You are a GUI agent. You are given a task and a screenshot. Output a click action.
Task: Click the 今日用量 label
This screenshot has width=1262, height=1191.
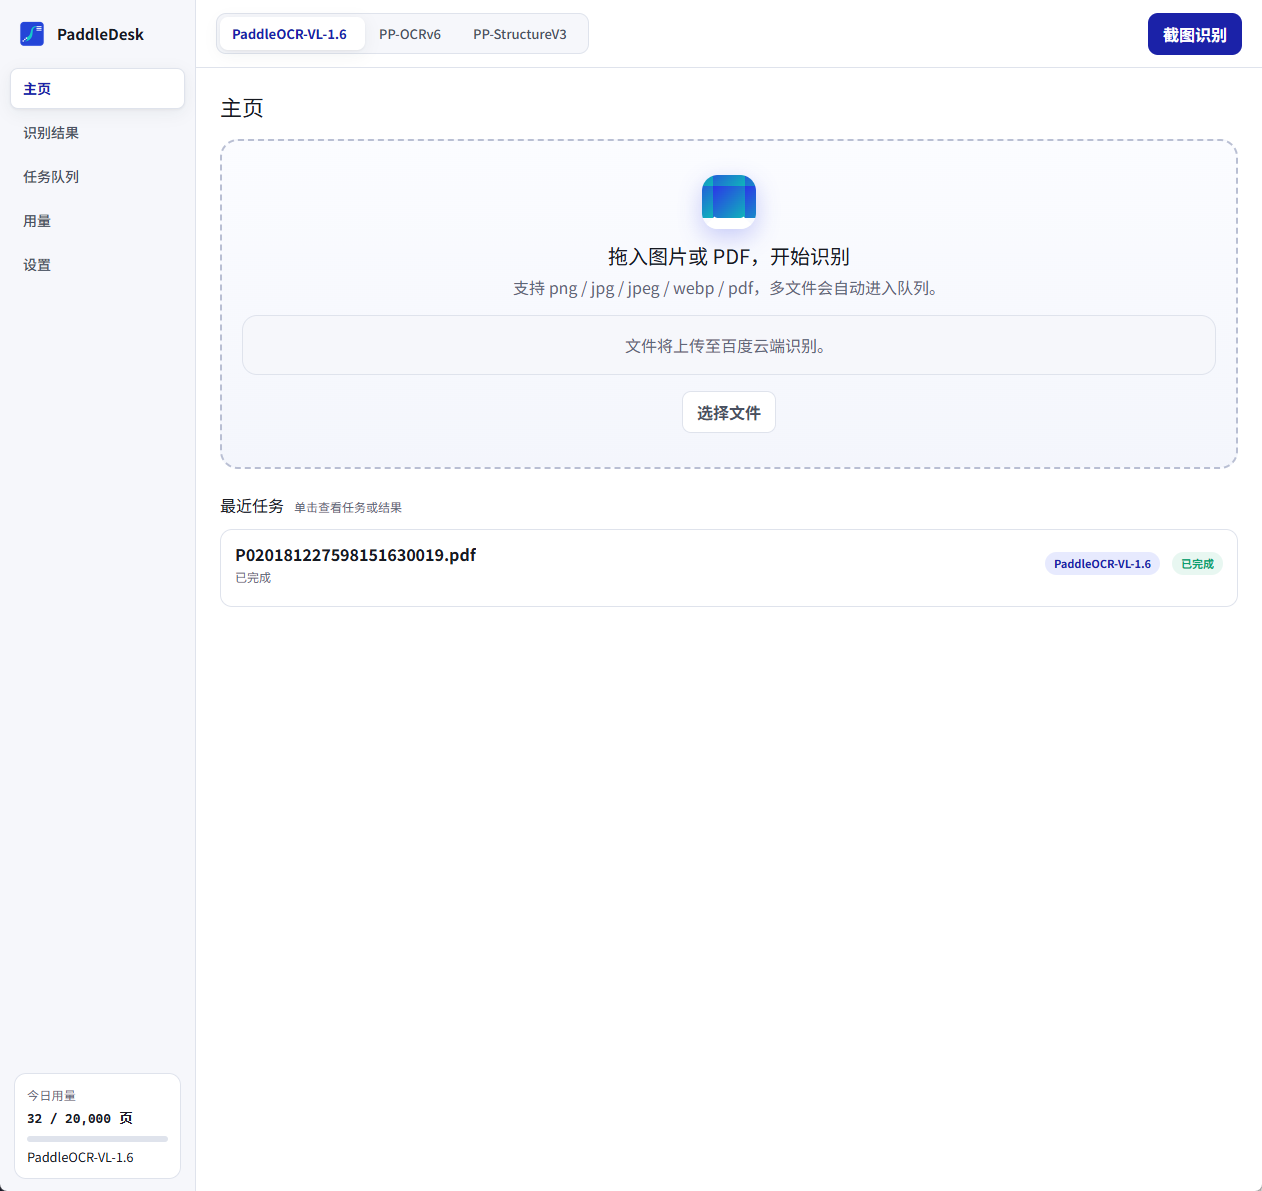51,1096
